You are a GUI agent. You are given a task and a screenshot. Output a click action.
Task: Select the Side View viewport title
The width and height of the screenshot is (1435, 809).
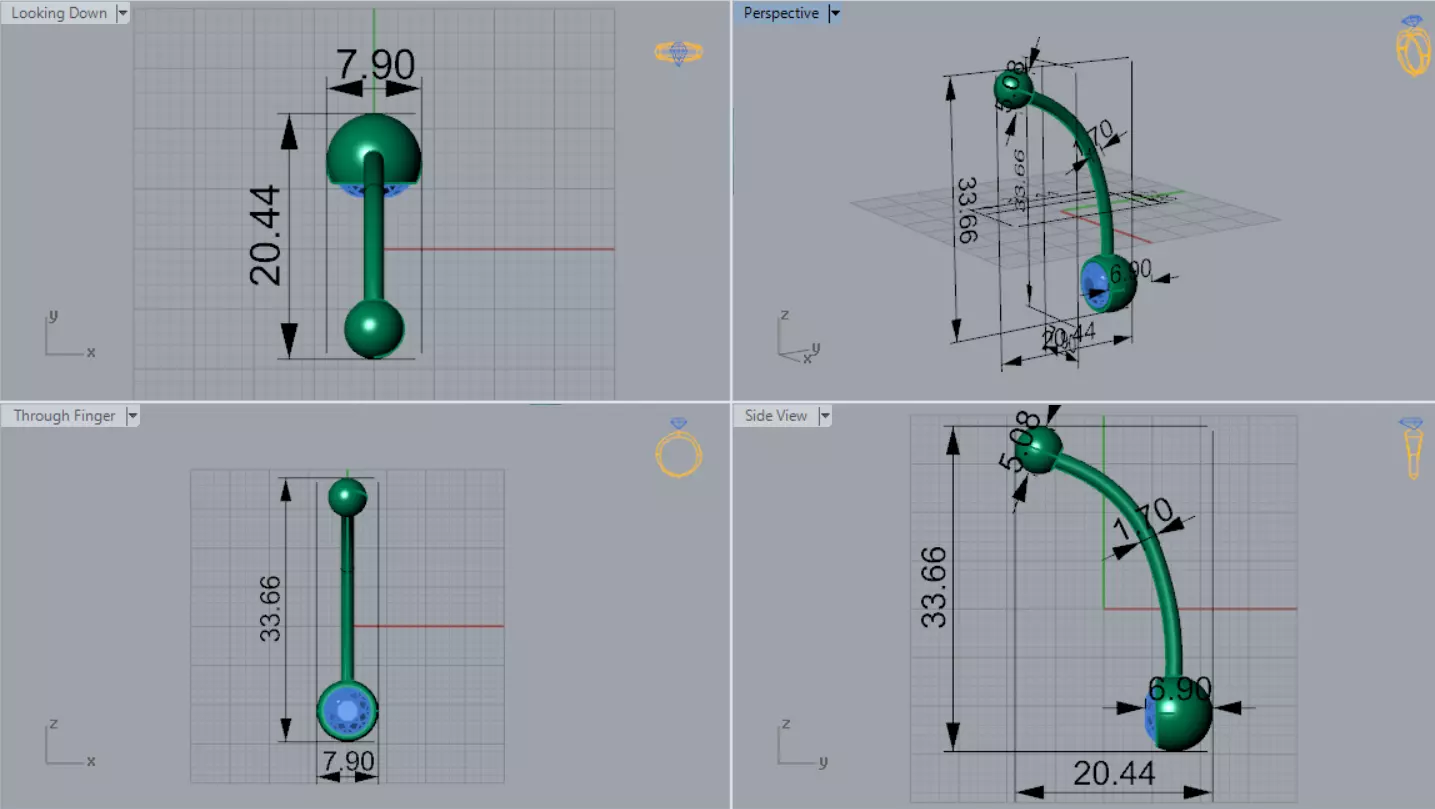pos(776,416)
